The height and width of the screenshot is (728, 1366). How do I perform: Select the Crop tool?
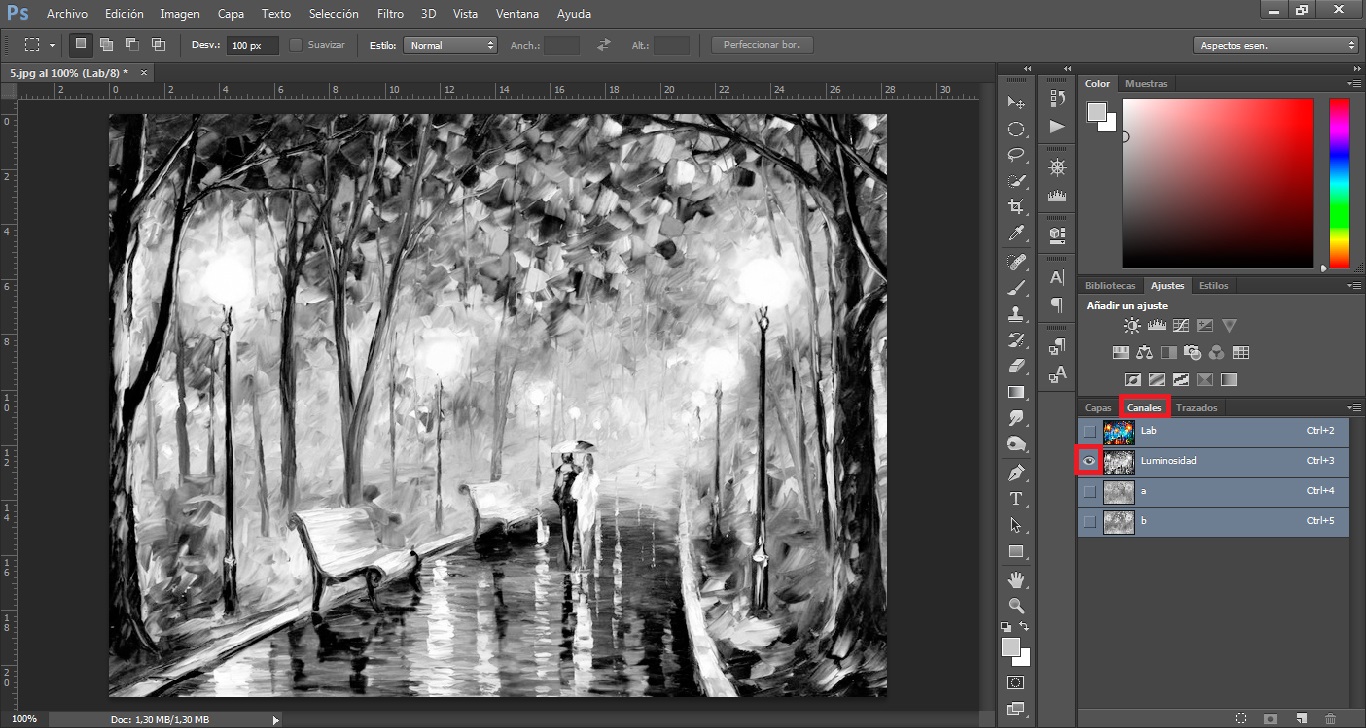click(1016, 207)
